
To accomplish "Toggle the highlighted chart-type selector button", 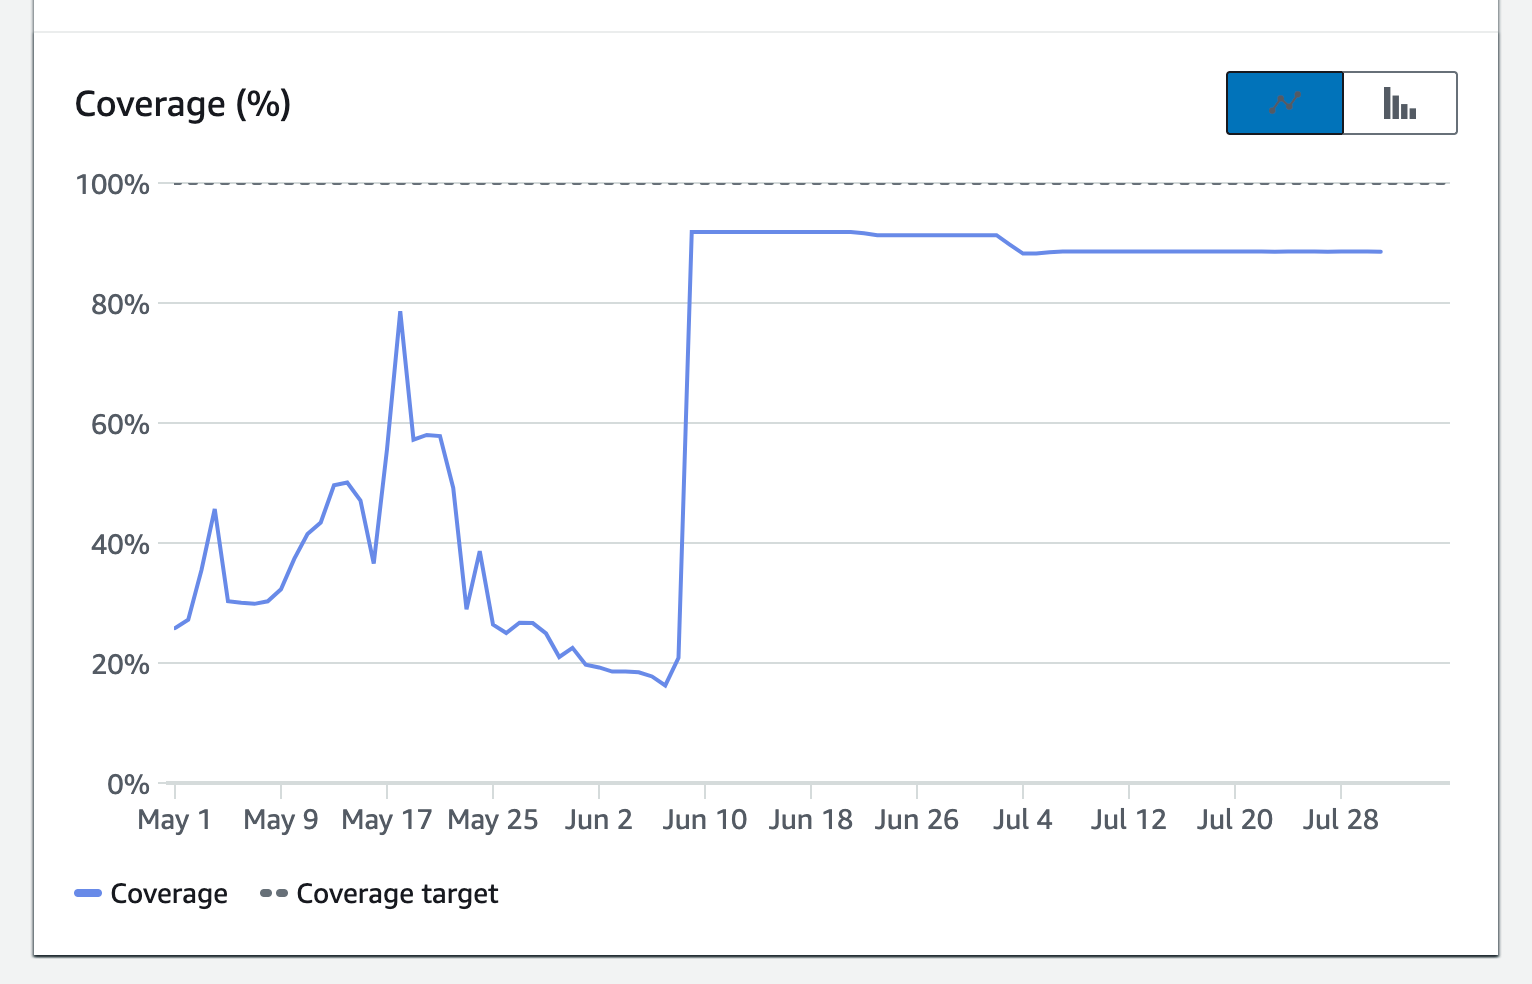I will click(1284, 102).
